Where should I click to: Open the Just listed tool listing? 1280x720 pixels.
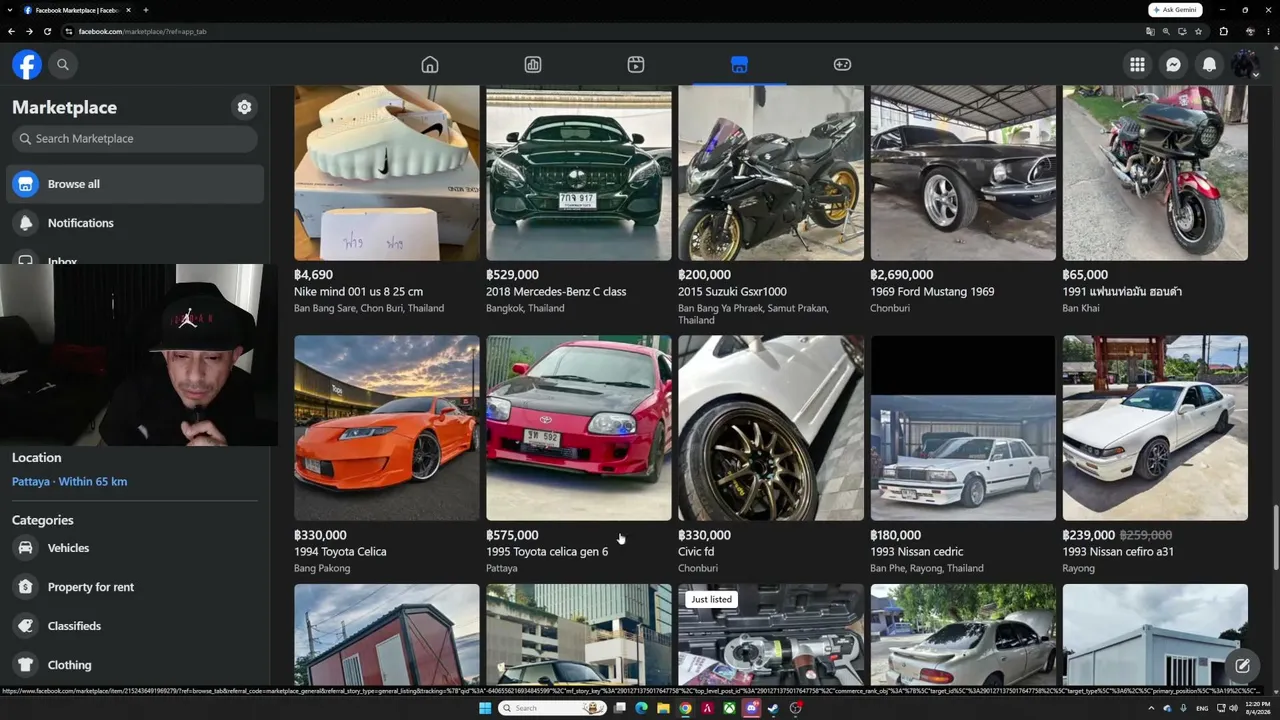point(771,634)
